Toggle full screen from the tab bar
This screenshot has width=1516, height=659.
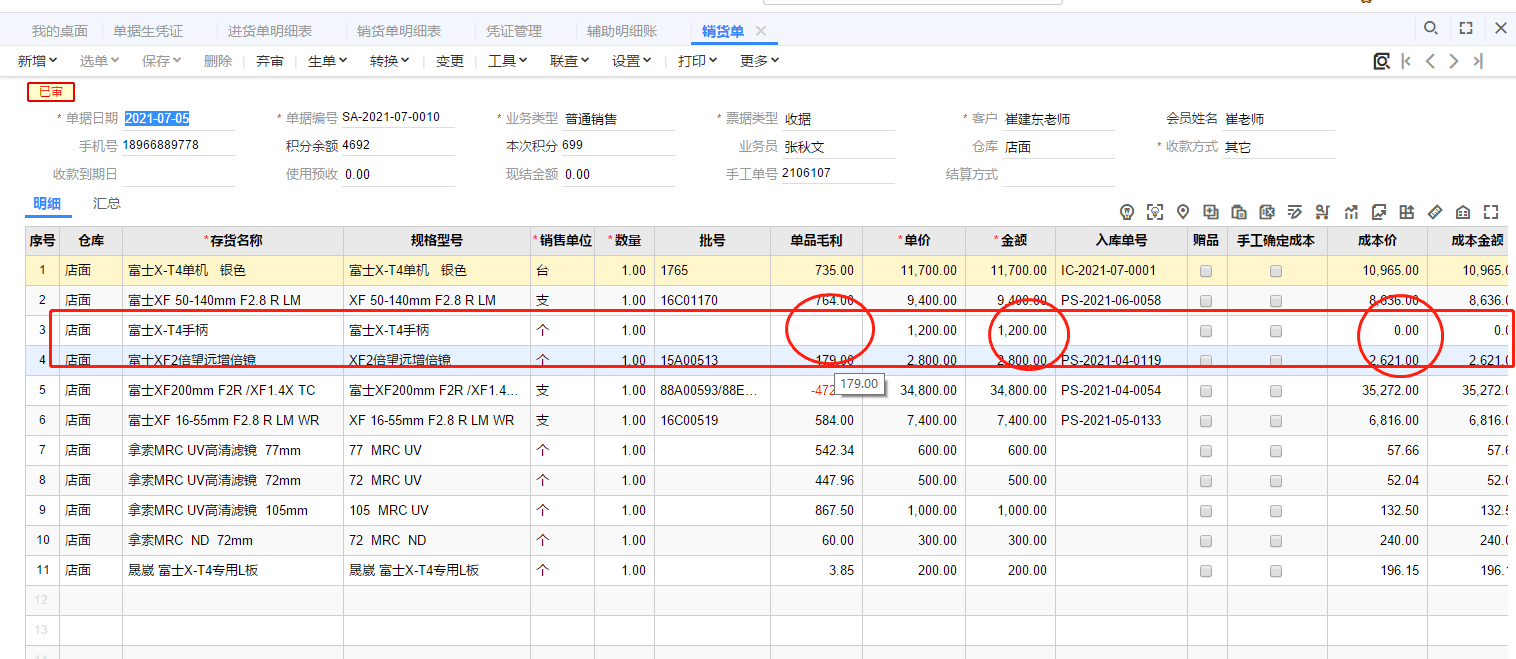click(x=1466, y=29)
